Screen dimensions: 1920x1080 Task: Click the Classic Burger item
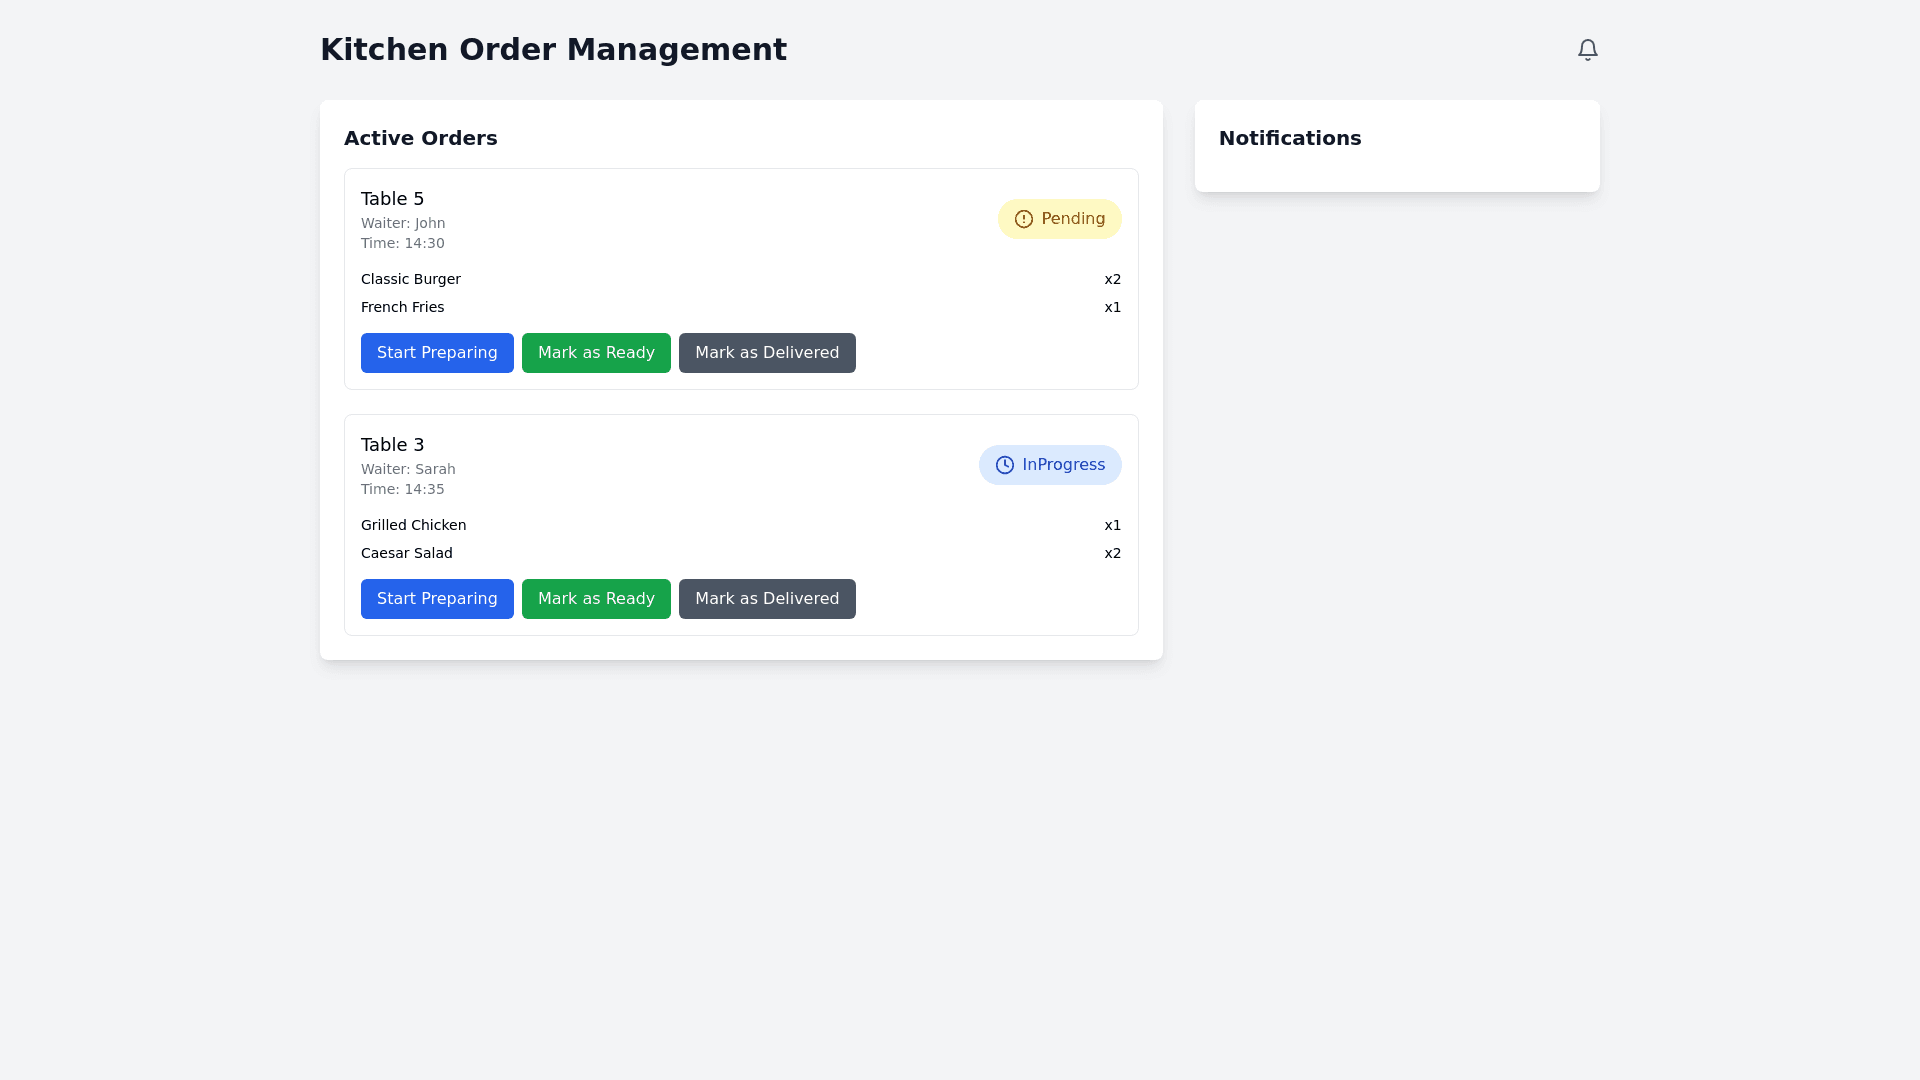point(410,279)
